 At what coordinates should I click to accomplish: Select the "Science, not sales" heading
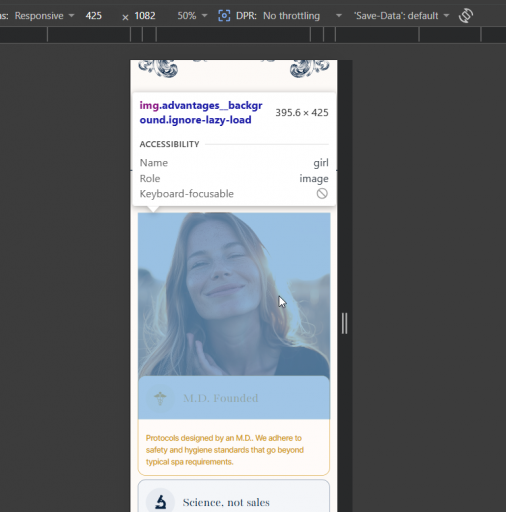tap(226, 502)
